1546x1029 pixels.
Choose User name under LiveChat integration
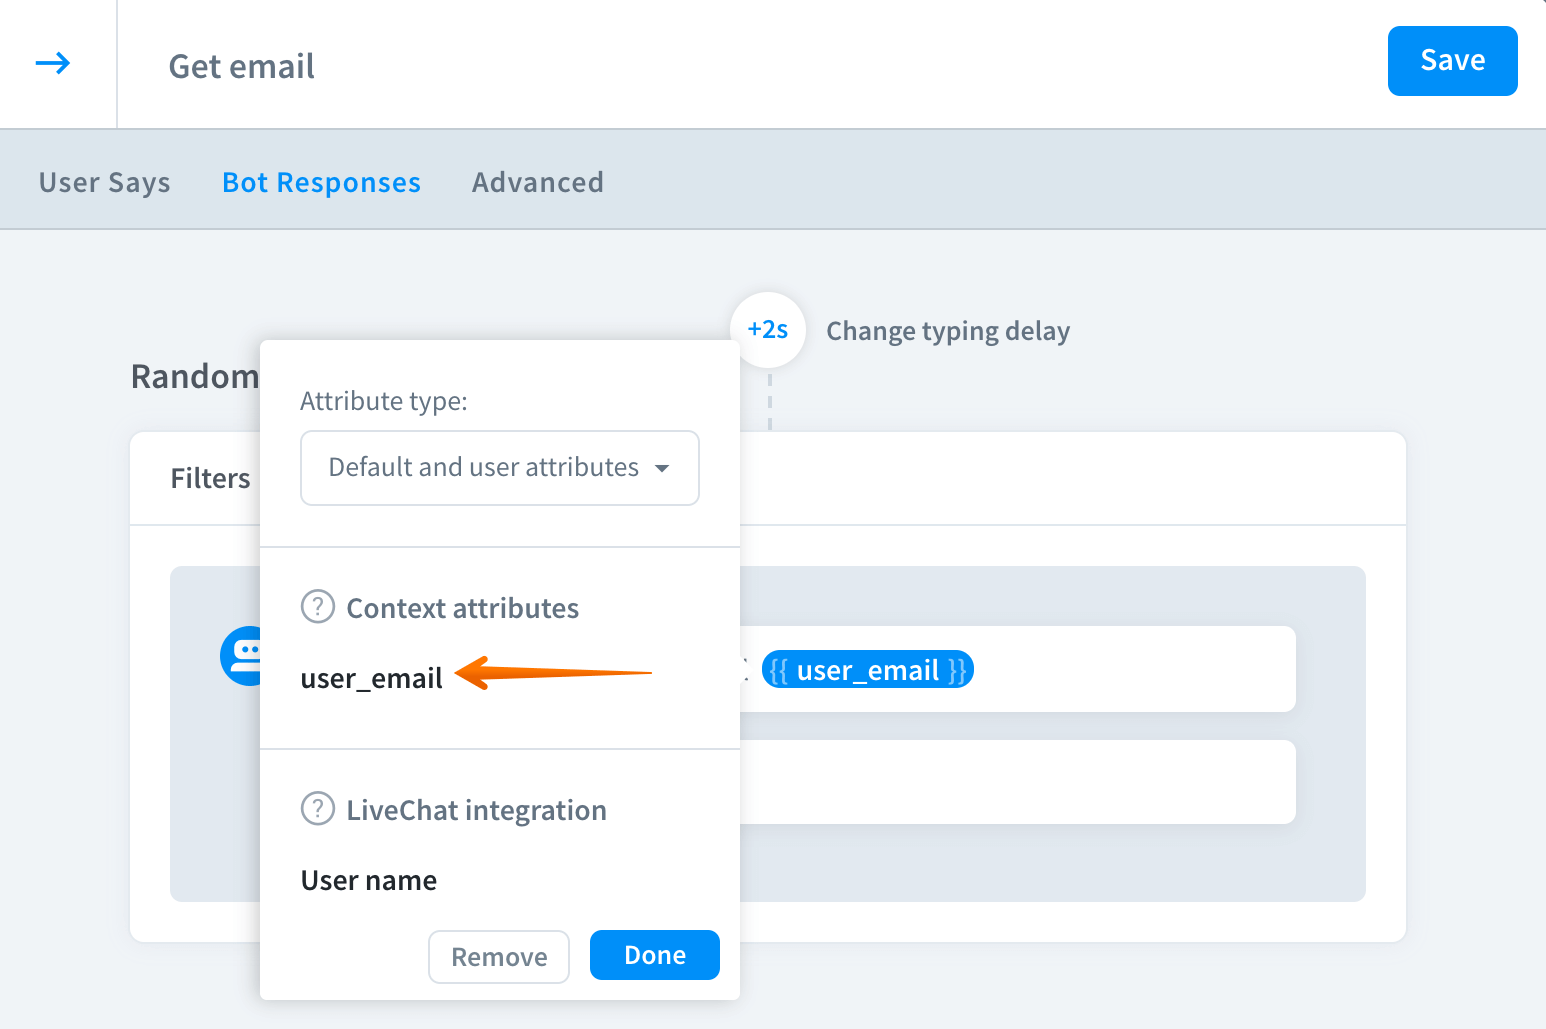pos(369,881)
